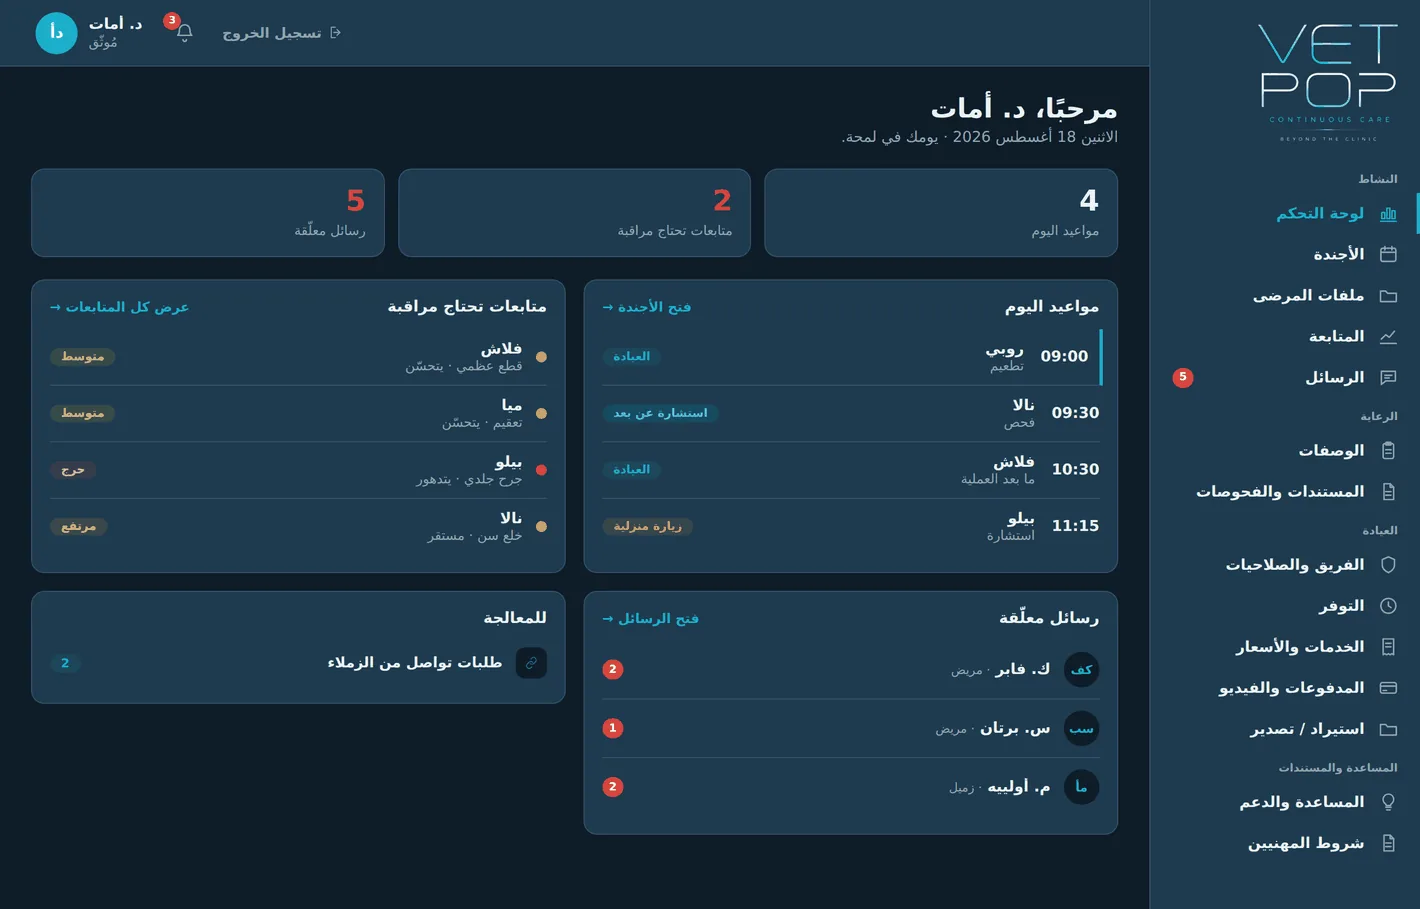Go to الأجندة menu item

point(1285,255)
